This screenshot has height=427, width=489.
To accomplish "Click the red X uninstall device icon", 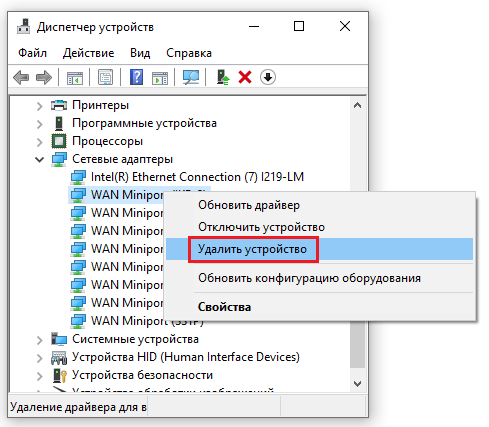I will 245,77.
